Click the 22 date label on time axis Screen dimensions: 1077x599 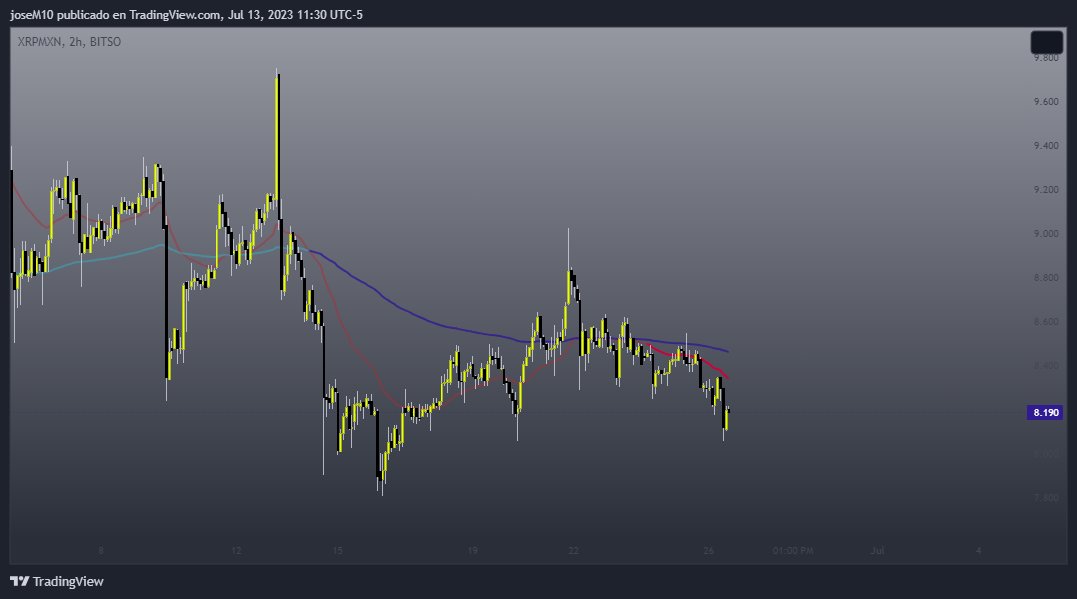(574, 551)
